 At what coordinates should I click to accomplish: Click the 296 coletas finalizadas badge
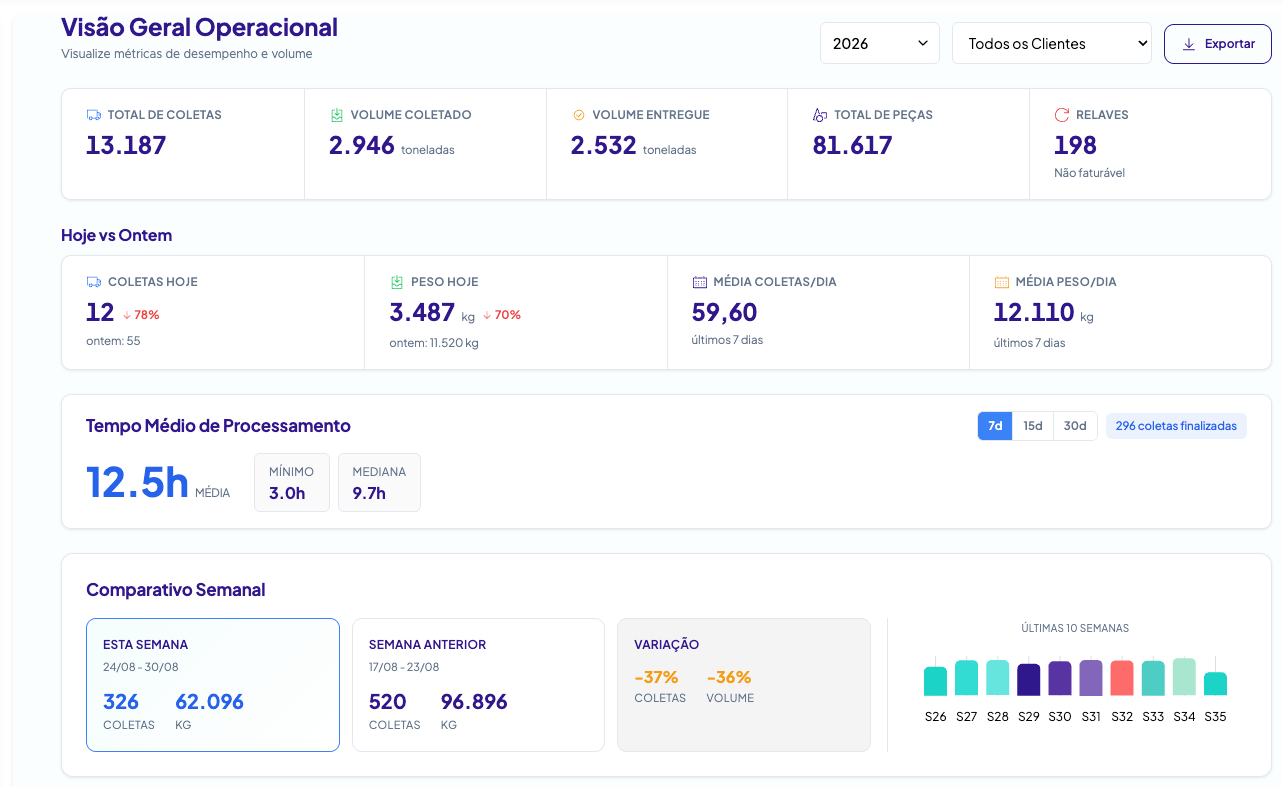click(1176, 426)
